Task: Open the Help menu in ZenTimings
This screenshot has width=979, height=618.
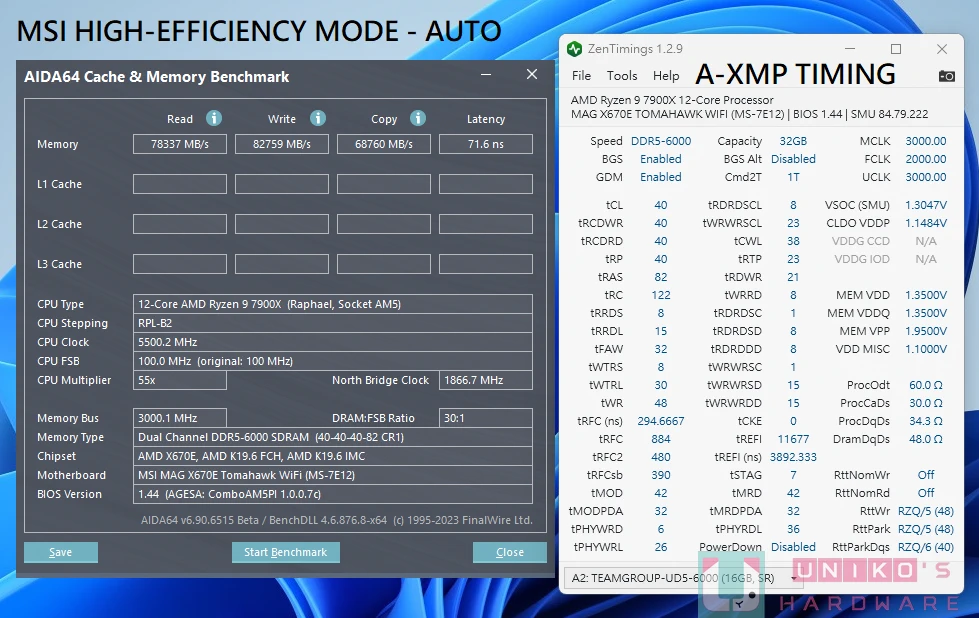Action: 666,76
